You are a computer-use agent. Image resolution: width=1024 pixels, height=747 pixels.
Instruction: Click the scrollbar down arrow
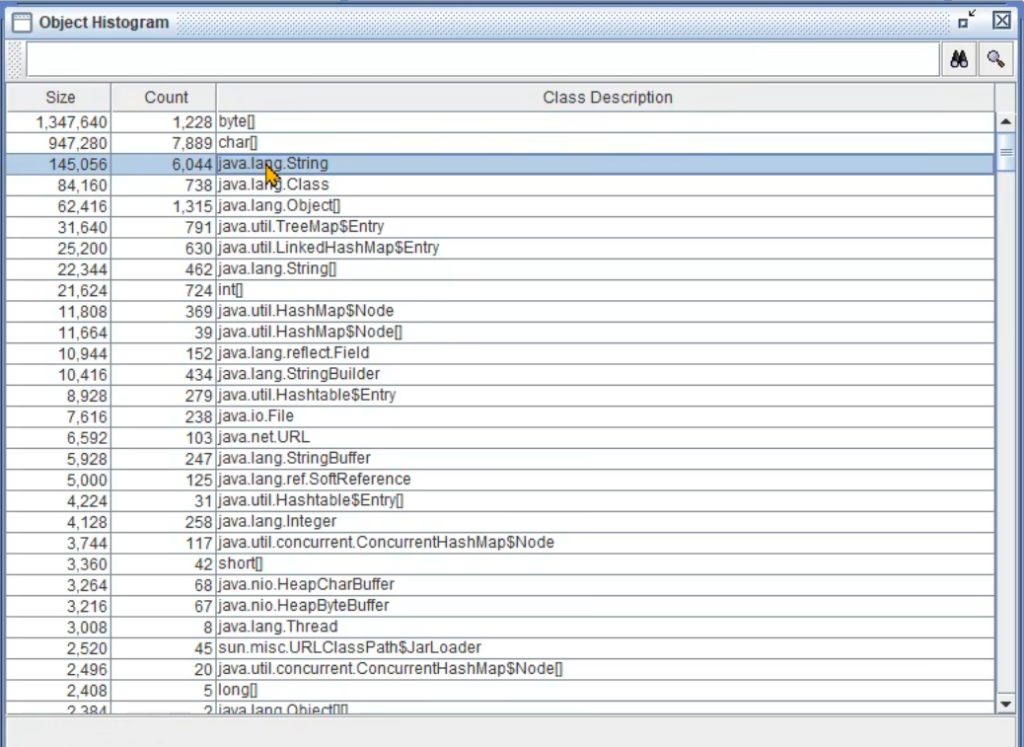pos(1006,705)
